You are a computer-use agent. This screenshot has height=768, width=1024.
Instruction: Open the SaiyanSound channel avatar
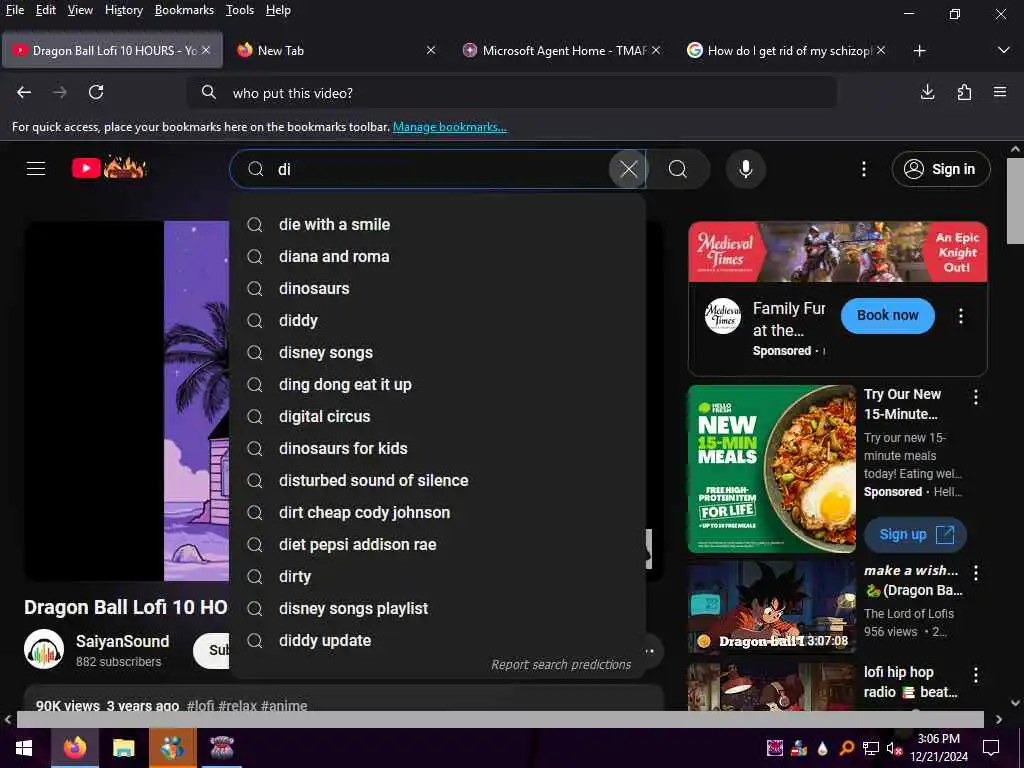(44, 649)
